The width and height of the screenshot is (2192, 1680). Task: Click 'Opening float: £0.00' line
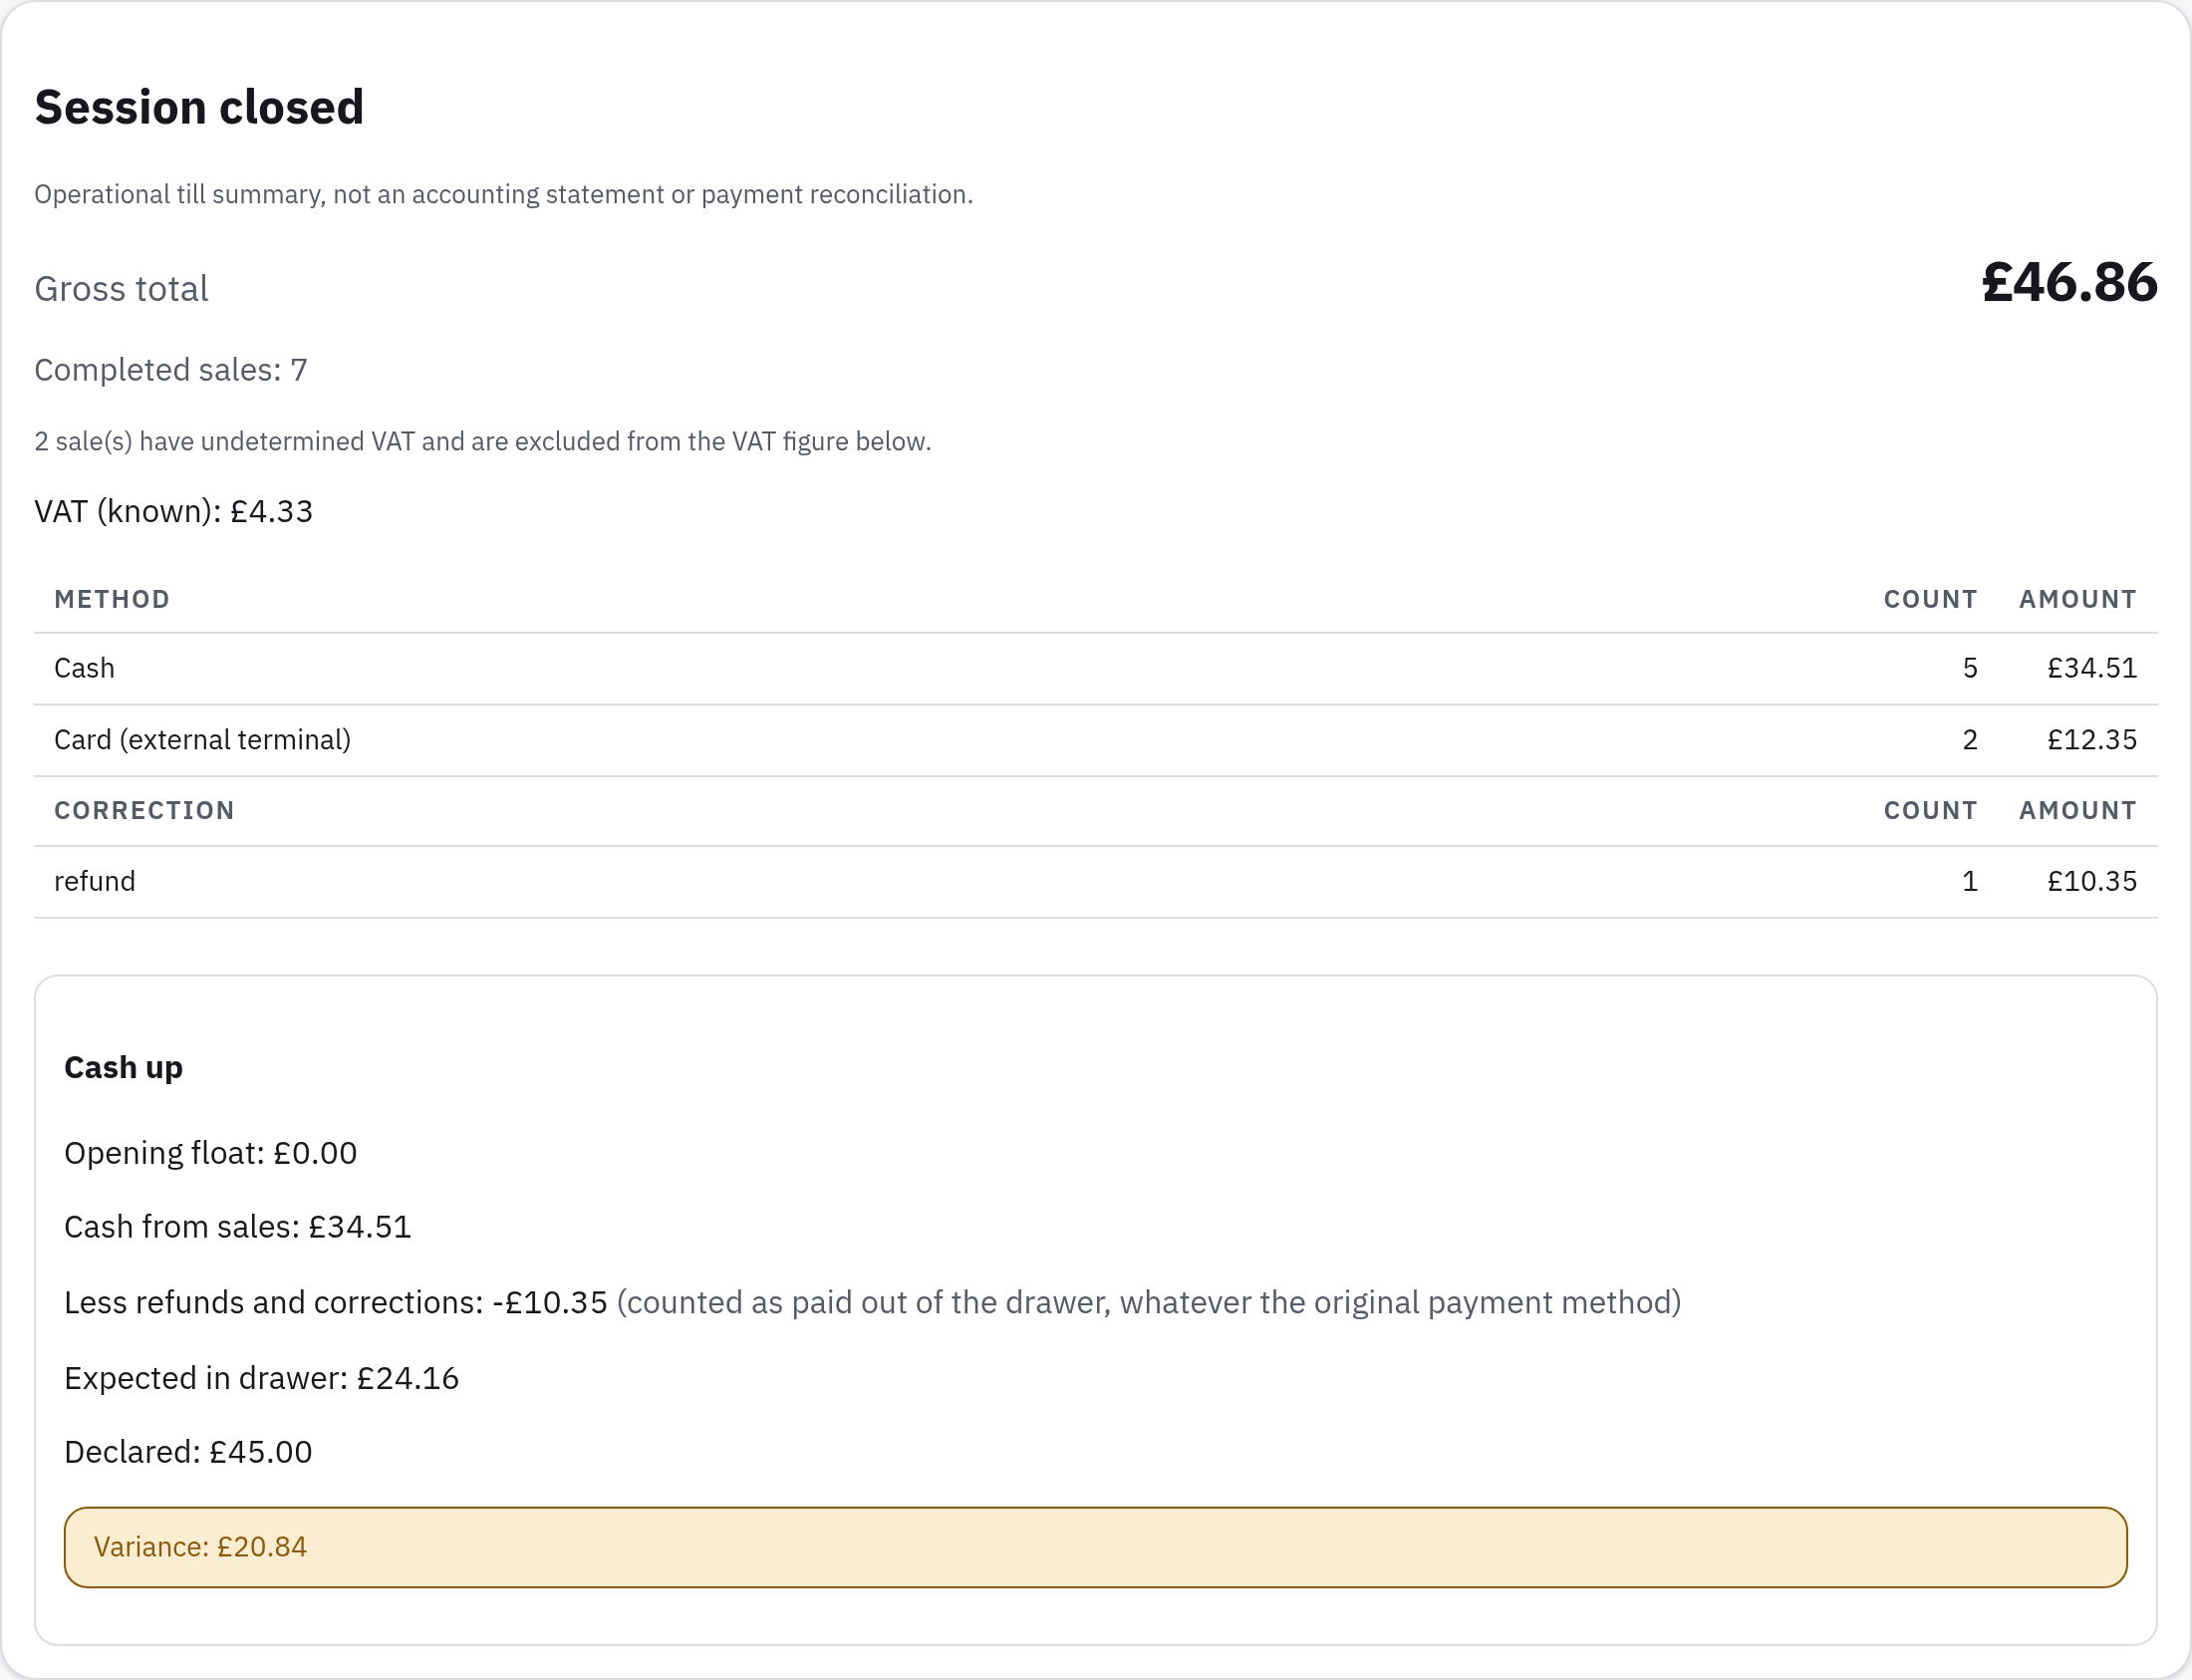(x=211, y=1153)
